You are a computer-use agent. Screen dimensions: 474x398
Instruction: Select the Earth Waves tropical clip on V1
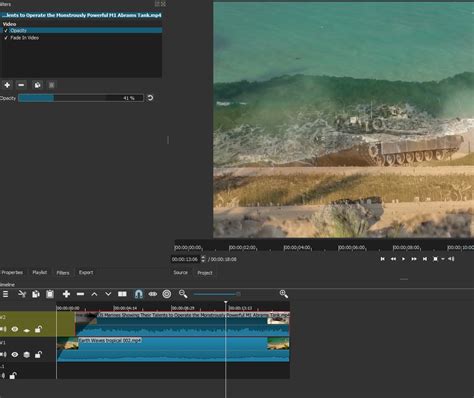(173, 349)
